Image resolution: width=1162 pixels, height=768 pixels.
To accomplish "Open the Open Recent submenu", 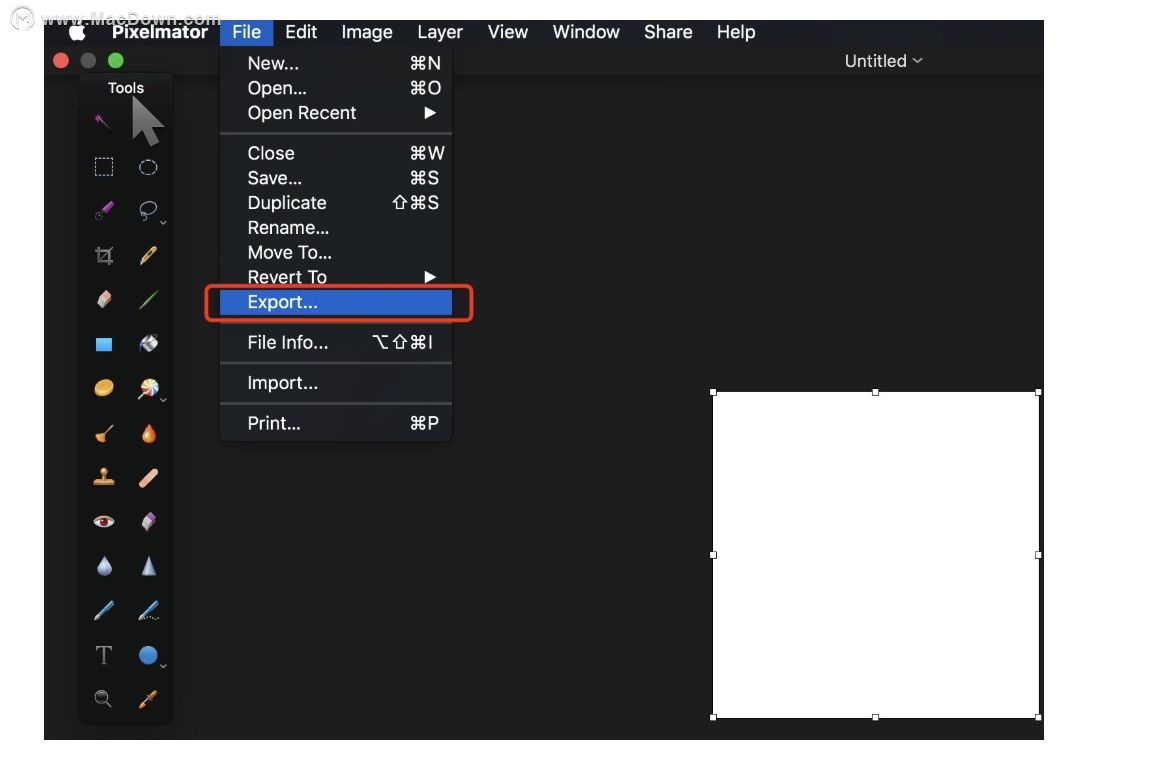I will 301,113.
